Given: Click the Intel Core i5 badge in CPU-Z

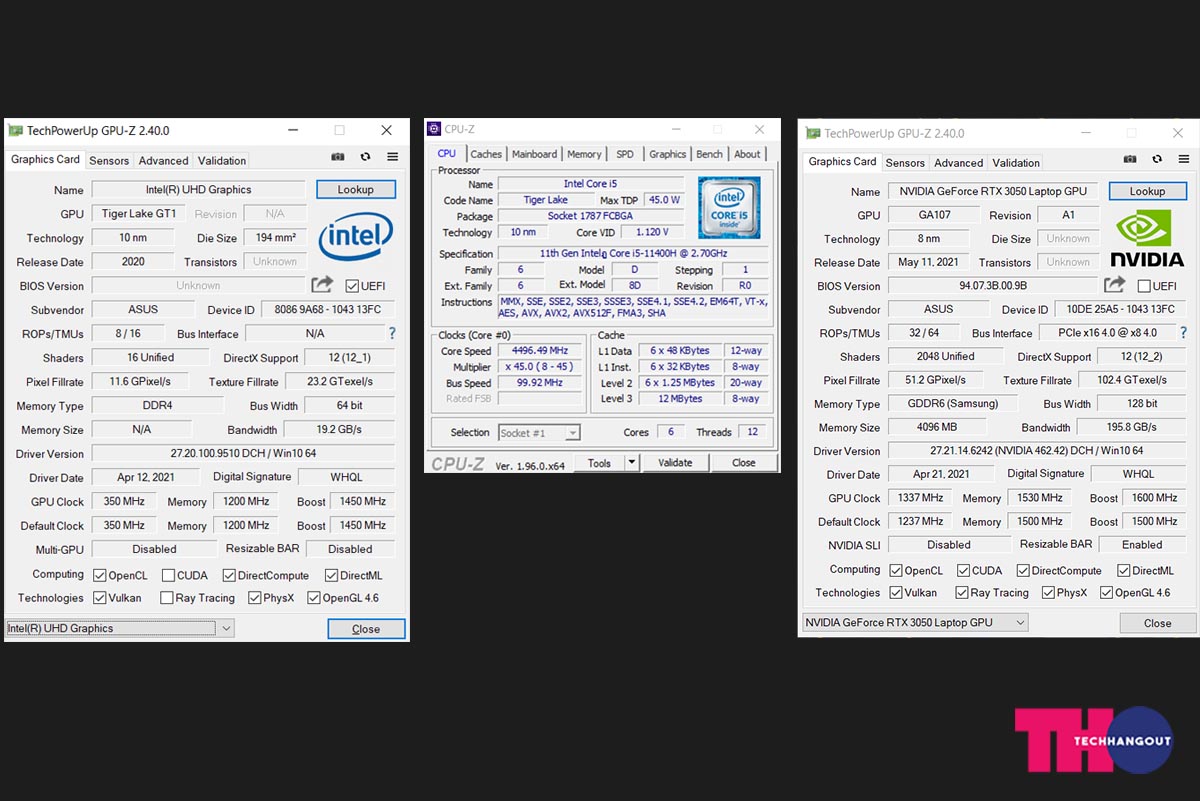Looking at the screenshot, I should coord(729,208).
